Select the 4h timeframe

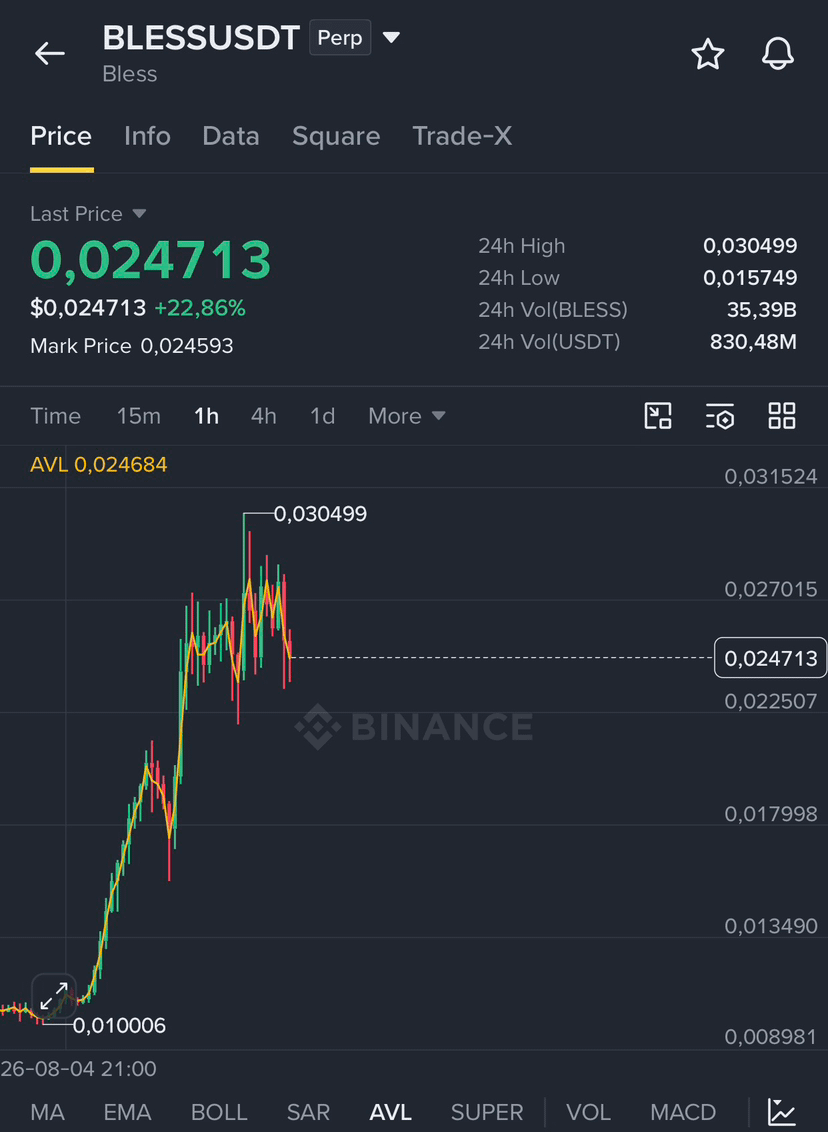(263, 416)
